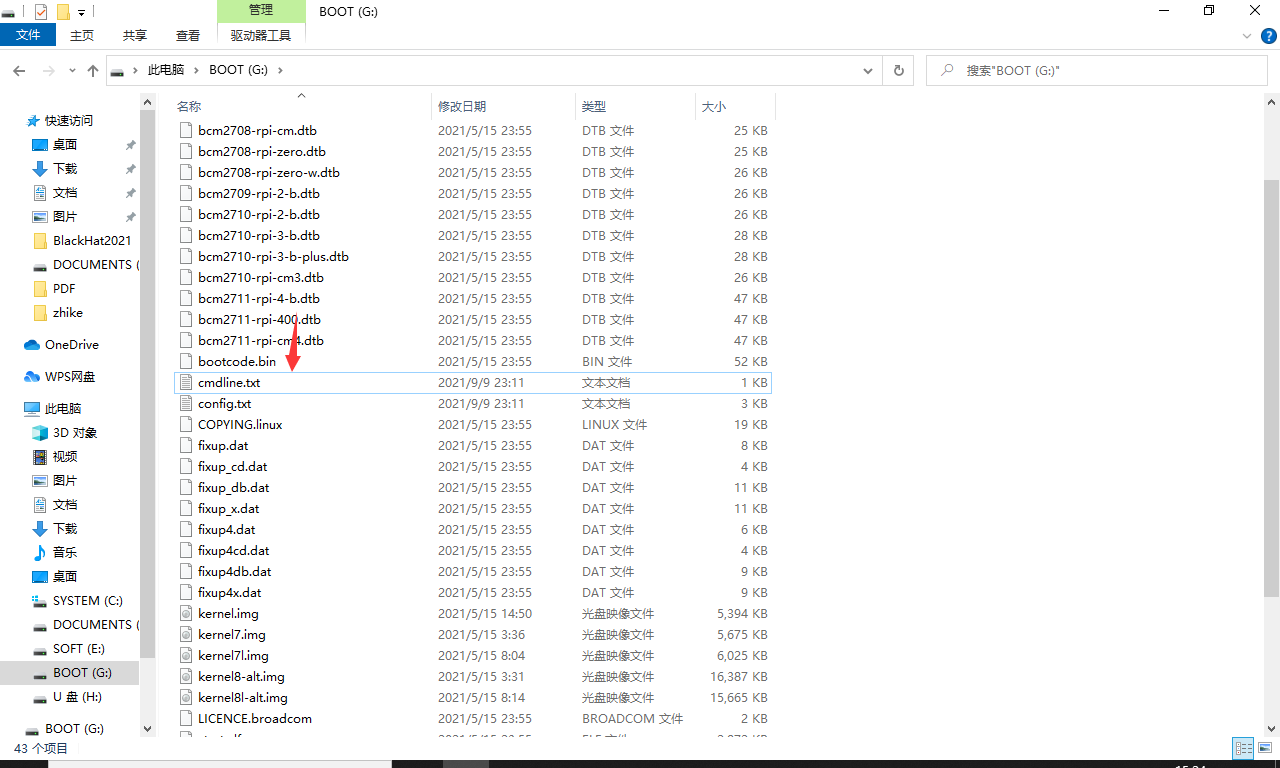Select fixup4cd.dat file
Viewport: 1280px width, 768px height.
[x=233, y=551]
